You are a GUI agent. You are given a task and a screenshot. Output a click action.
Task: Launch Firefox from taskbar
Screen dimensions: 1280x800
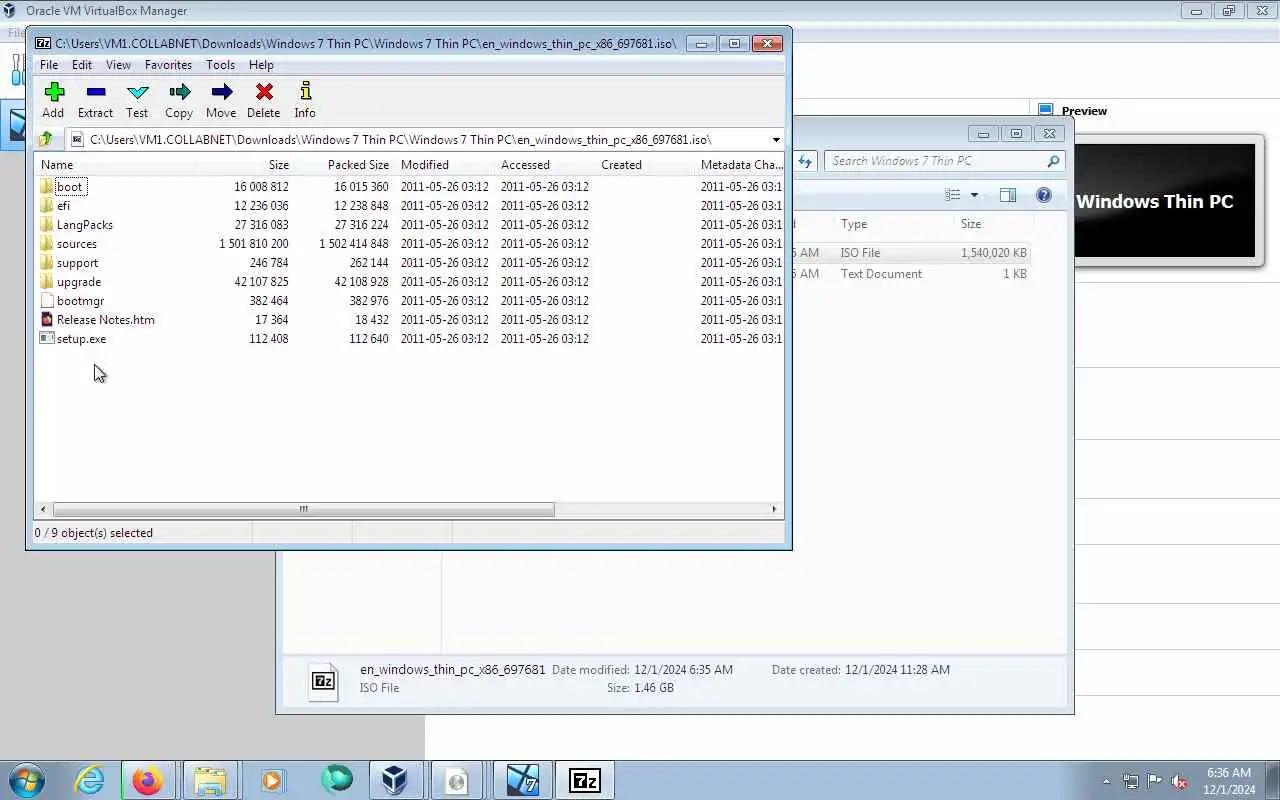(147, 780)
